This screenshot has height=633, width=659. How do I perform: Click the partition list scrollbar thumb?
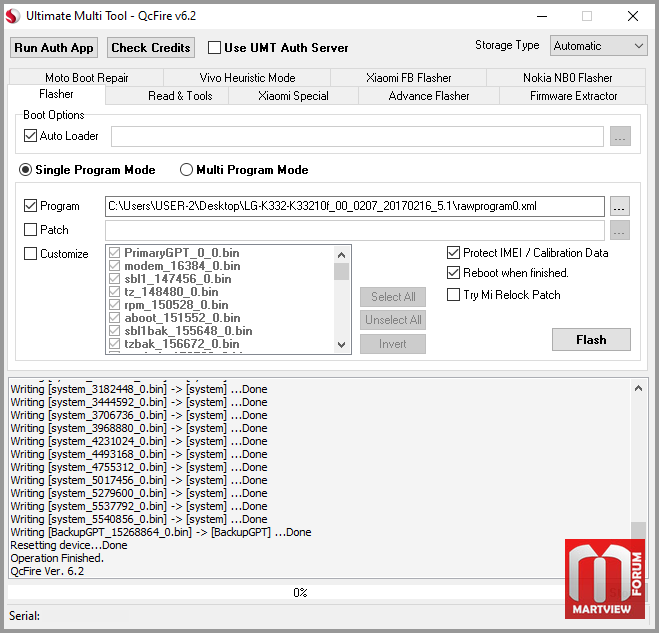[x=342, y=271]
